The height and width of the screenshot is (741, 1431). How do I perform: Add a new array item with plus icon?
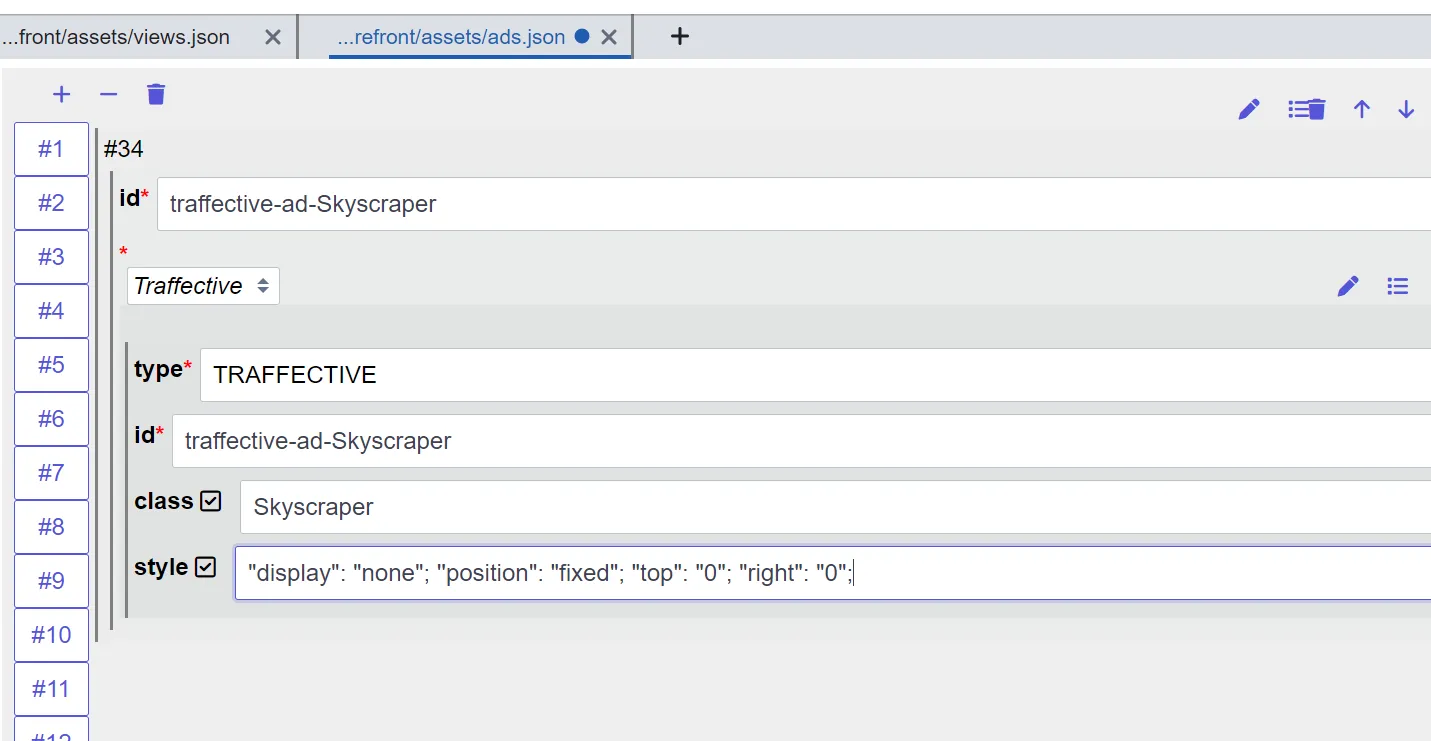(x=62, y=95)
